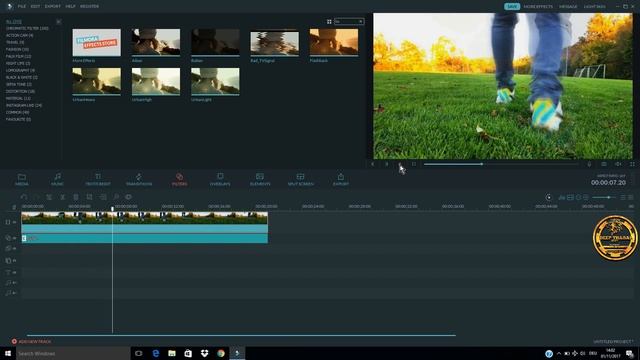Viewport: 640px width, 360px height.
Task: Show hidden system tray icons
Action: (559, 353)
